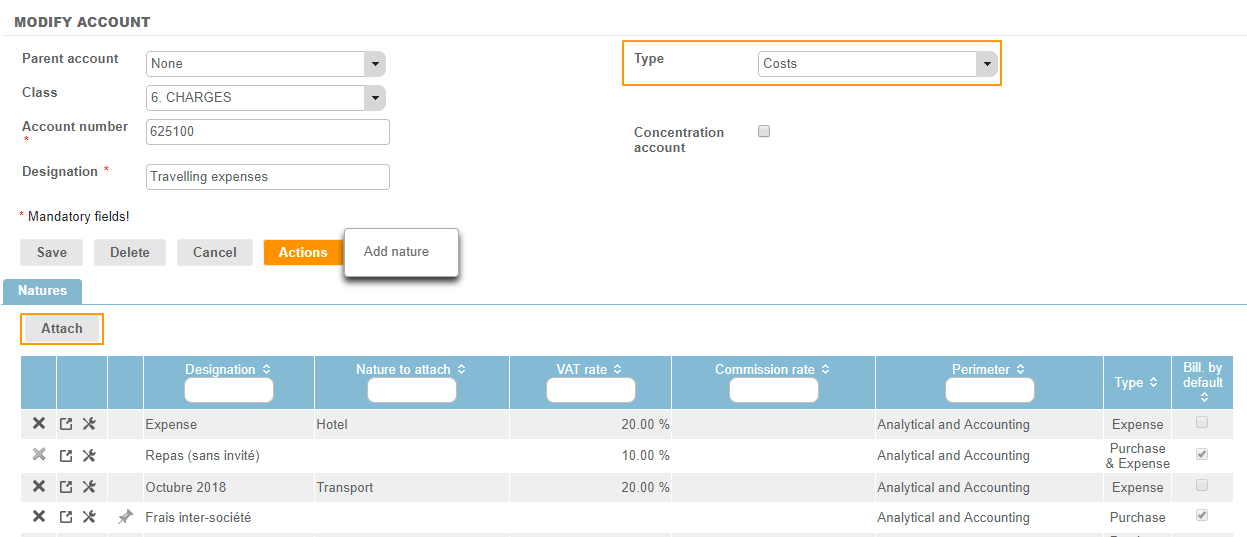Image resolution: width=1247 pixels, height=537 pixels.
Task: Click pin icon beside Frais inter-société
Action: [x=125, y=517]
